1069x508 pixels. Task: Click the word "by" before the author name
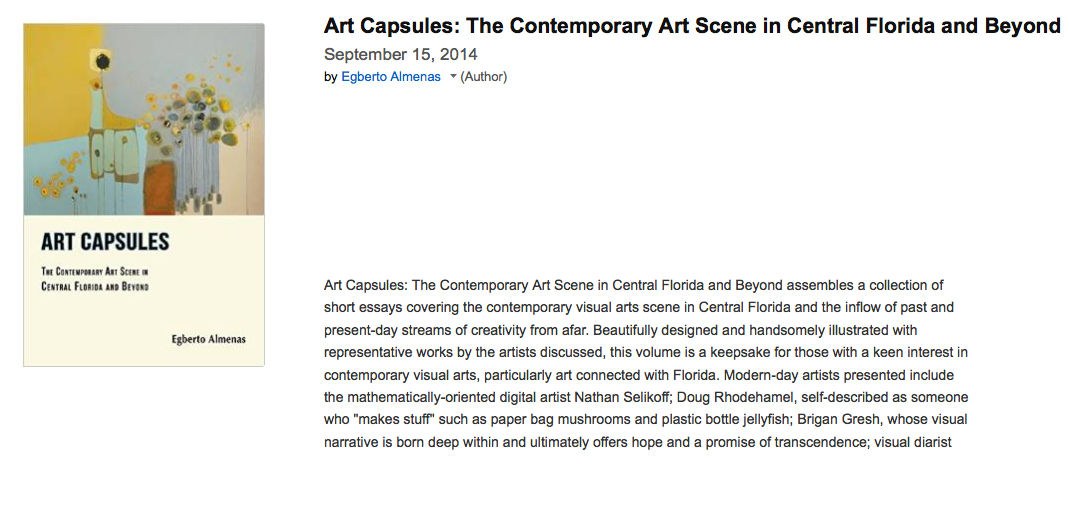tap(331, 77)
